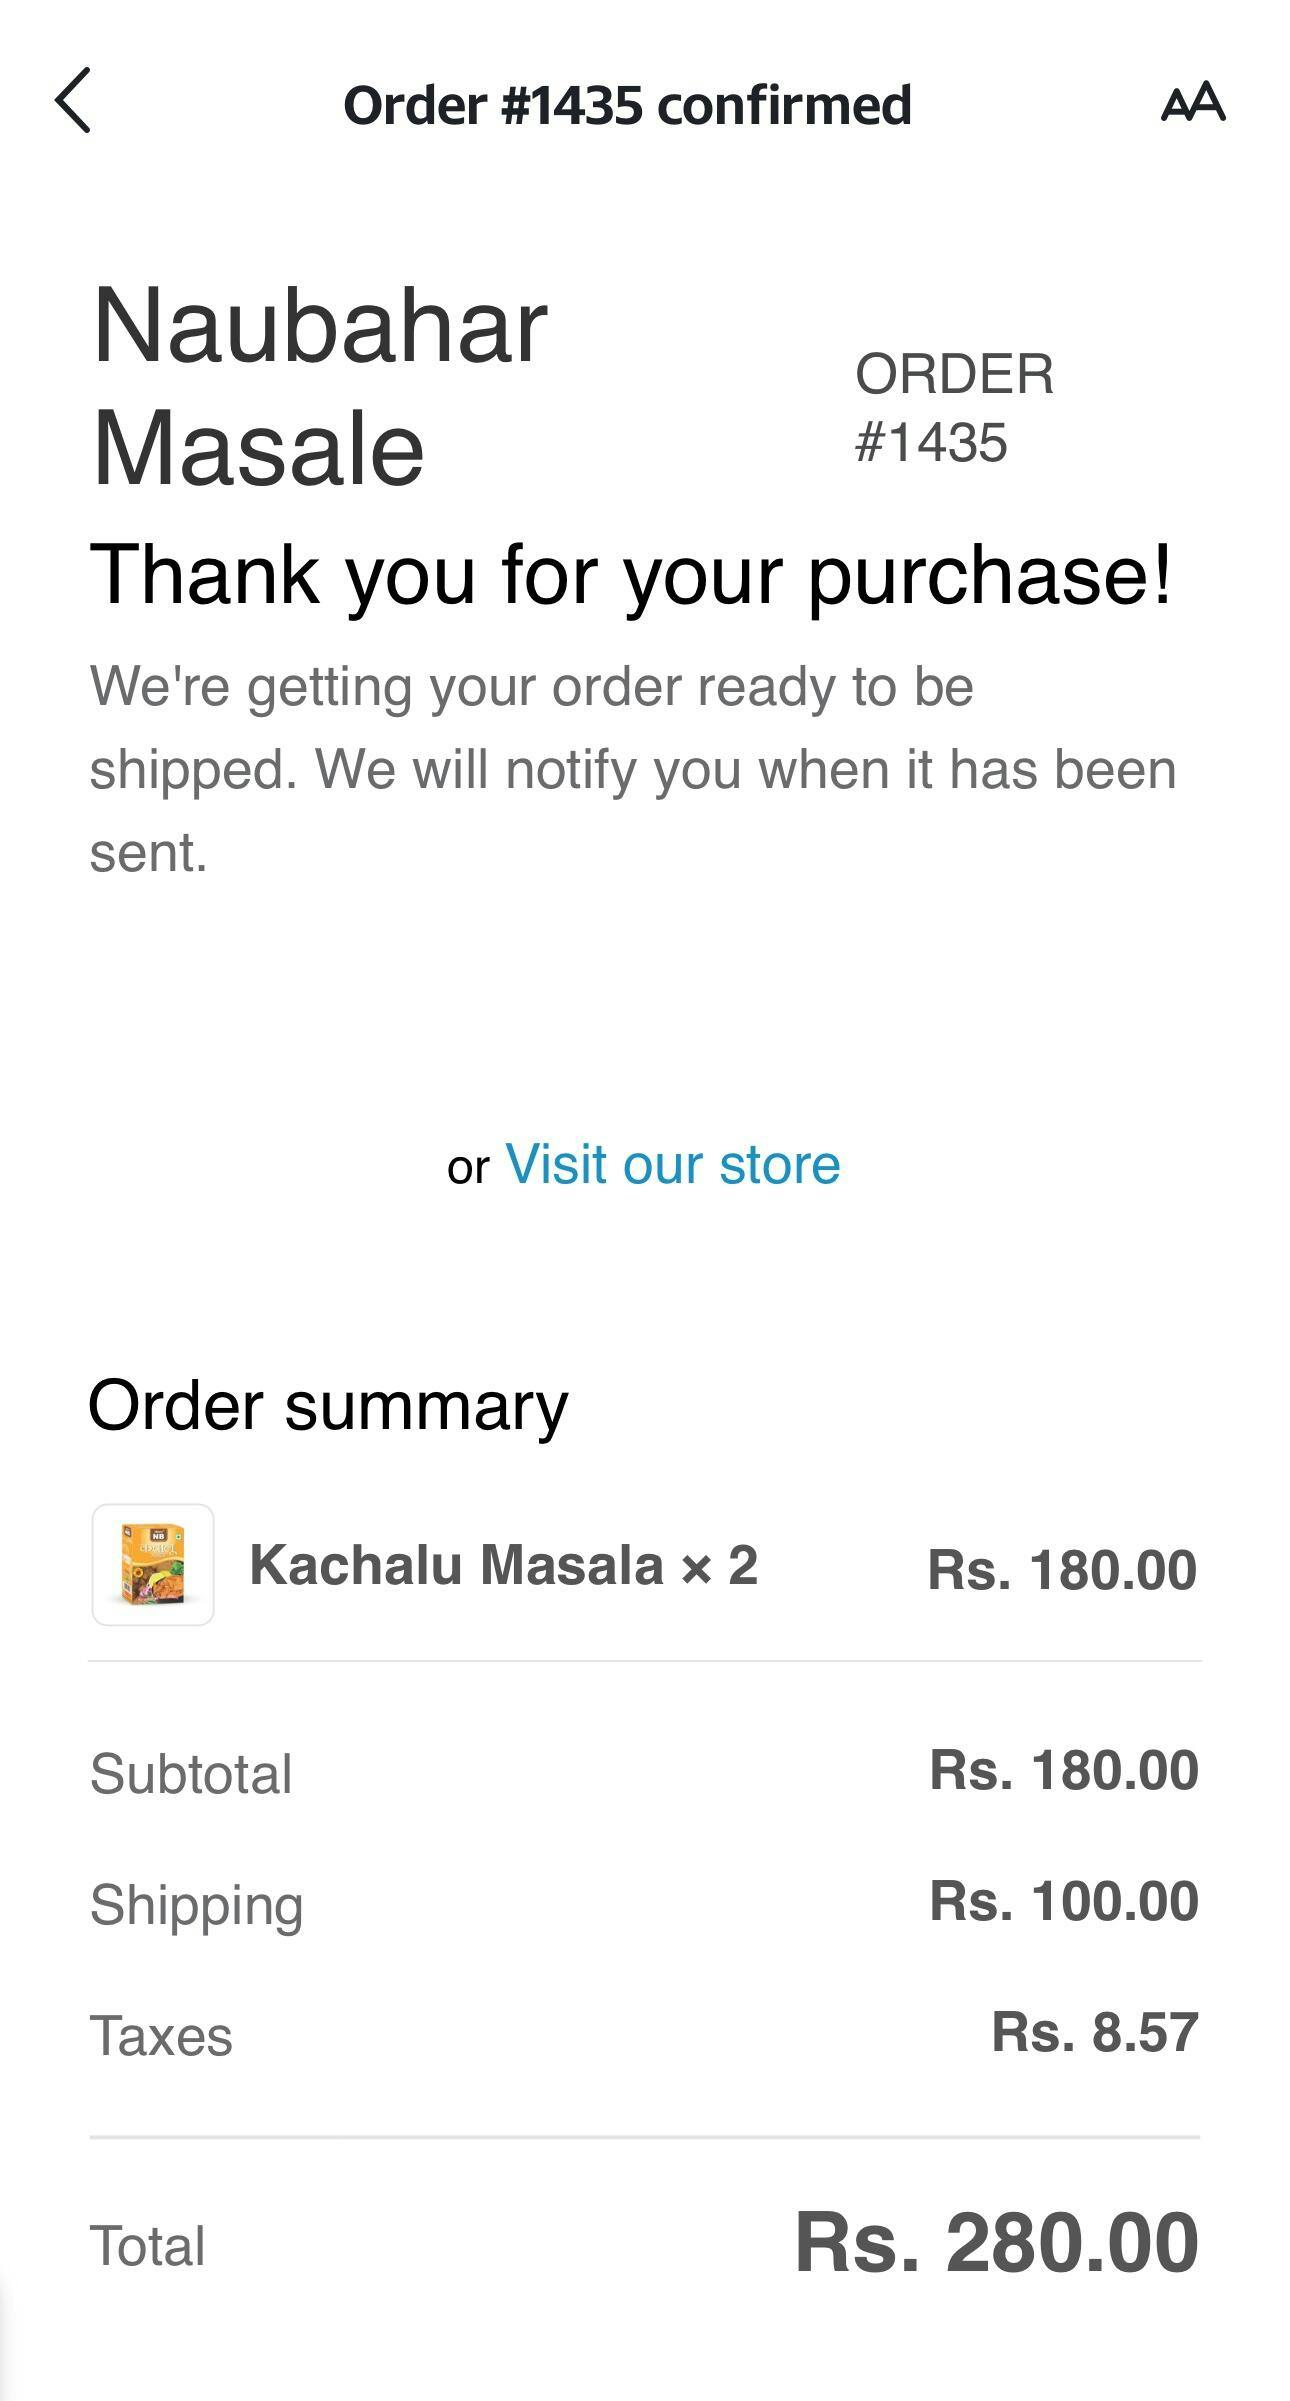
Task: Click the Visit our store link
Action: 672,1164
